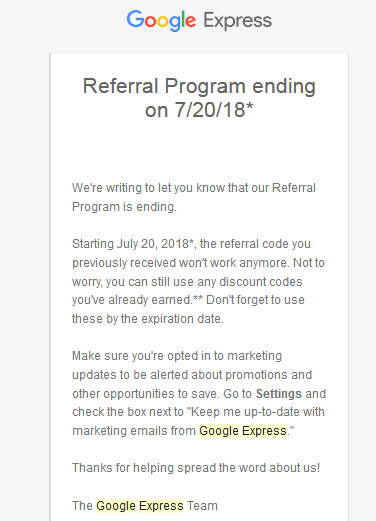Click 'updates to be alerted about promotions' line
The width and height of the screenshot is (376, 521).
coord(192,375)
